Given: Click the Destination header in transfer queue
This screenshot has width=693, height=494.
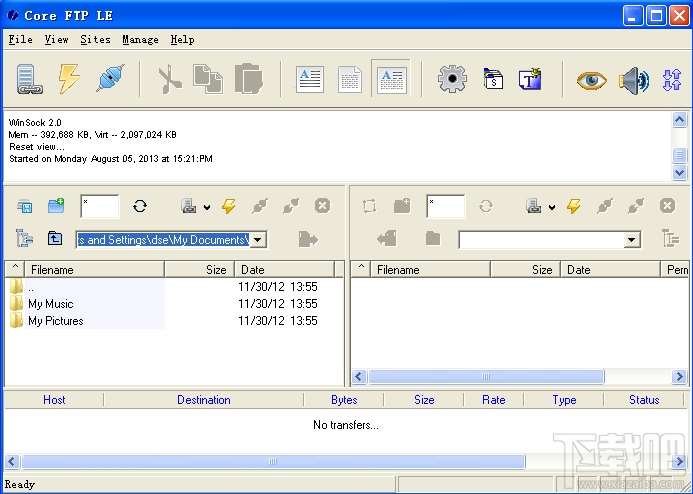Looking at the screenshot, I should (x=204, y=400).
